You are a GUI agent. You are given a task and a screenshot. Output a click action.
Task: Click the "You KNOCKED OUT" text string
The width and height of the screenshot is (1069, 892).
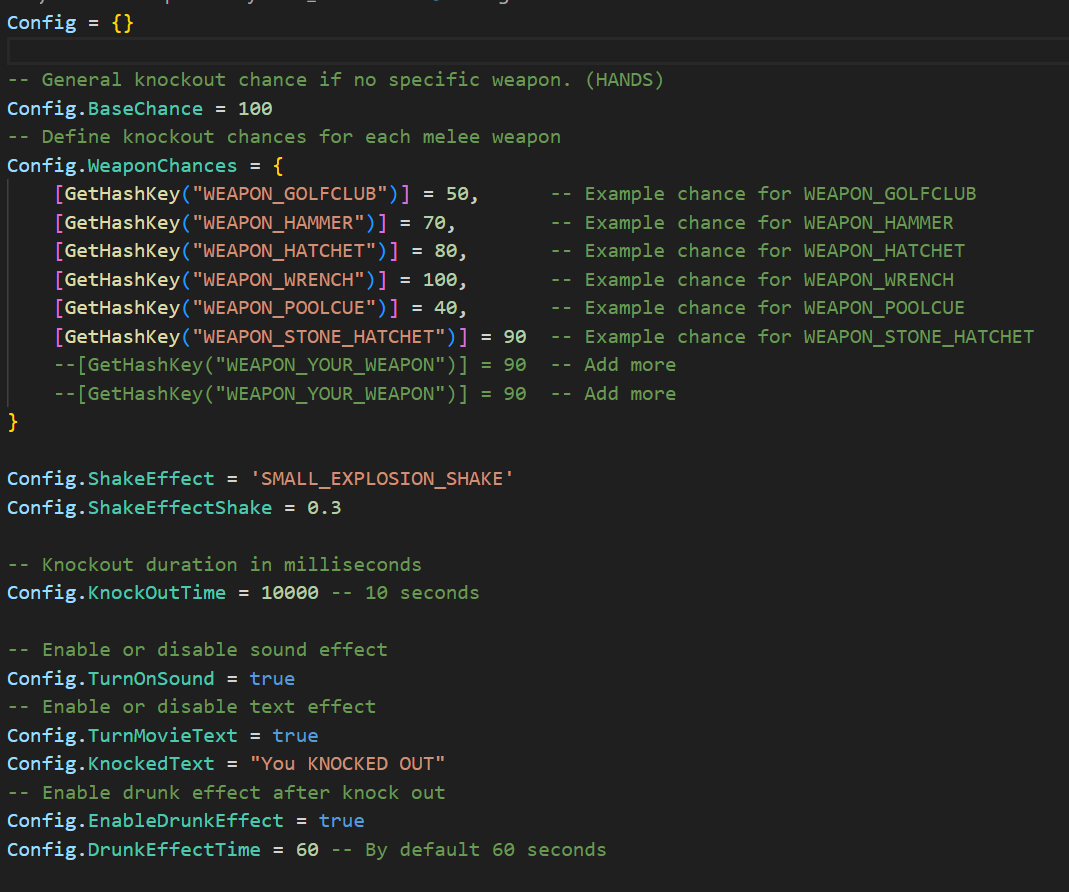[347, 764]
